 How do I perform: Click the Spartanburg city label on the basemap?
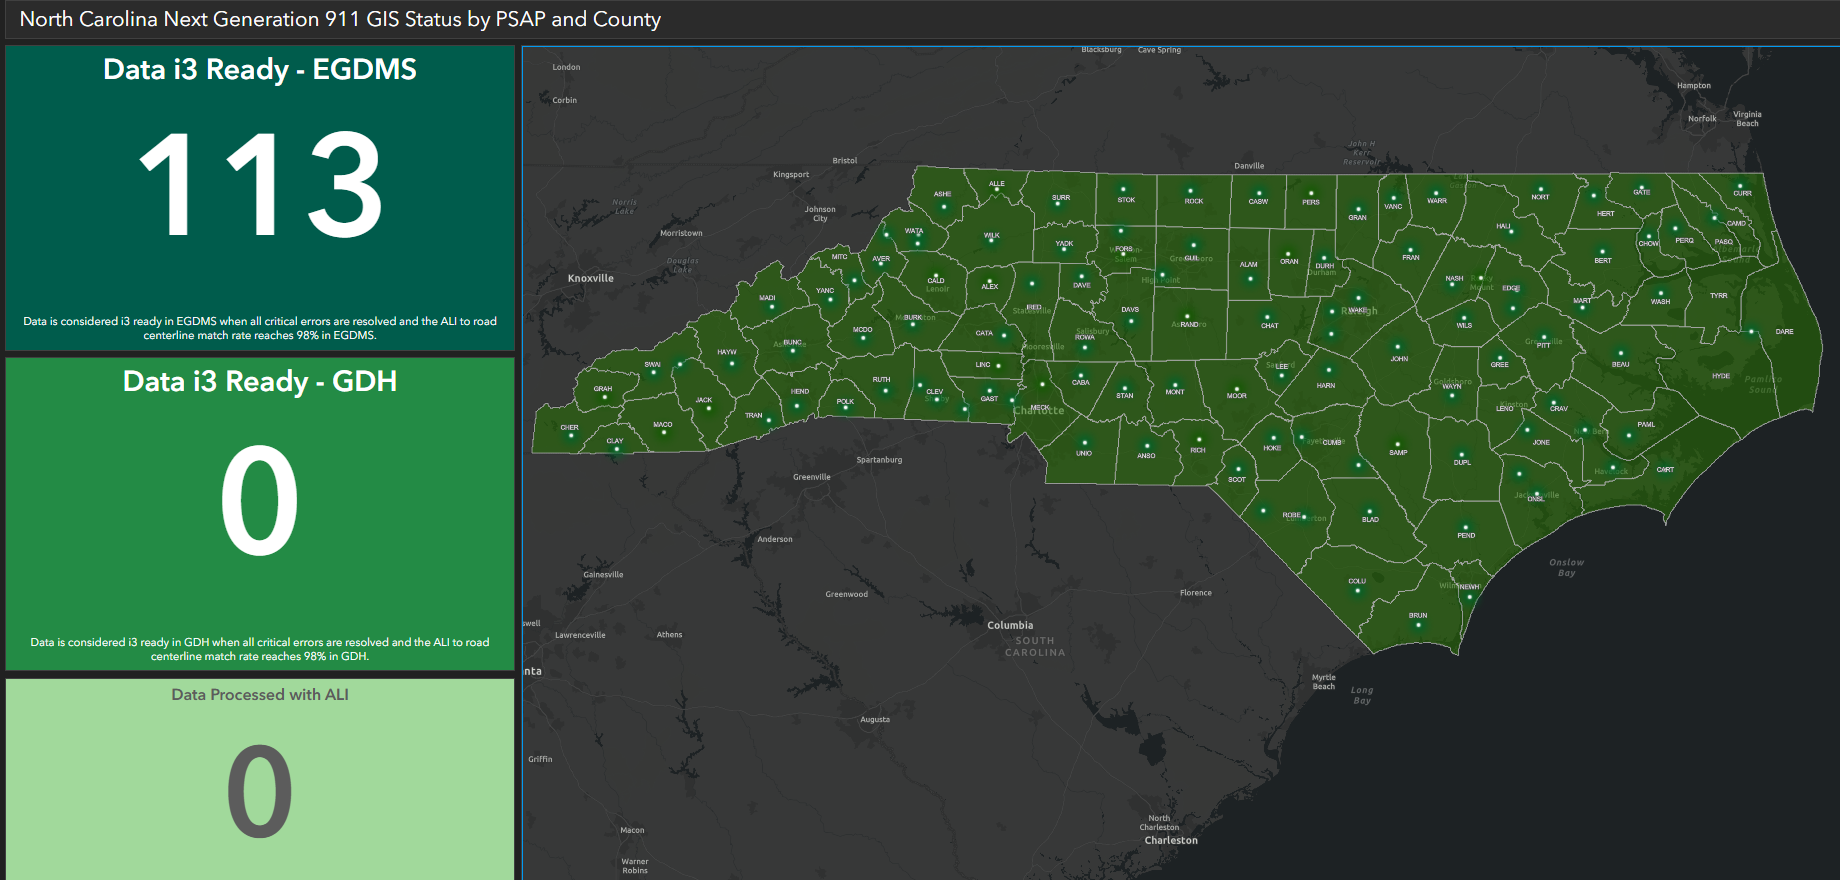click(879, 460)
